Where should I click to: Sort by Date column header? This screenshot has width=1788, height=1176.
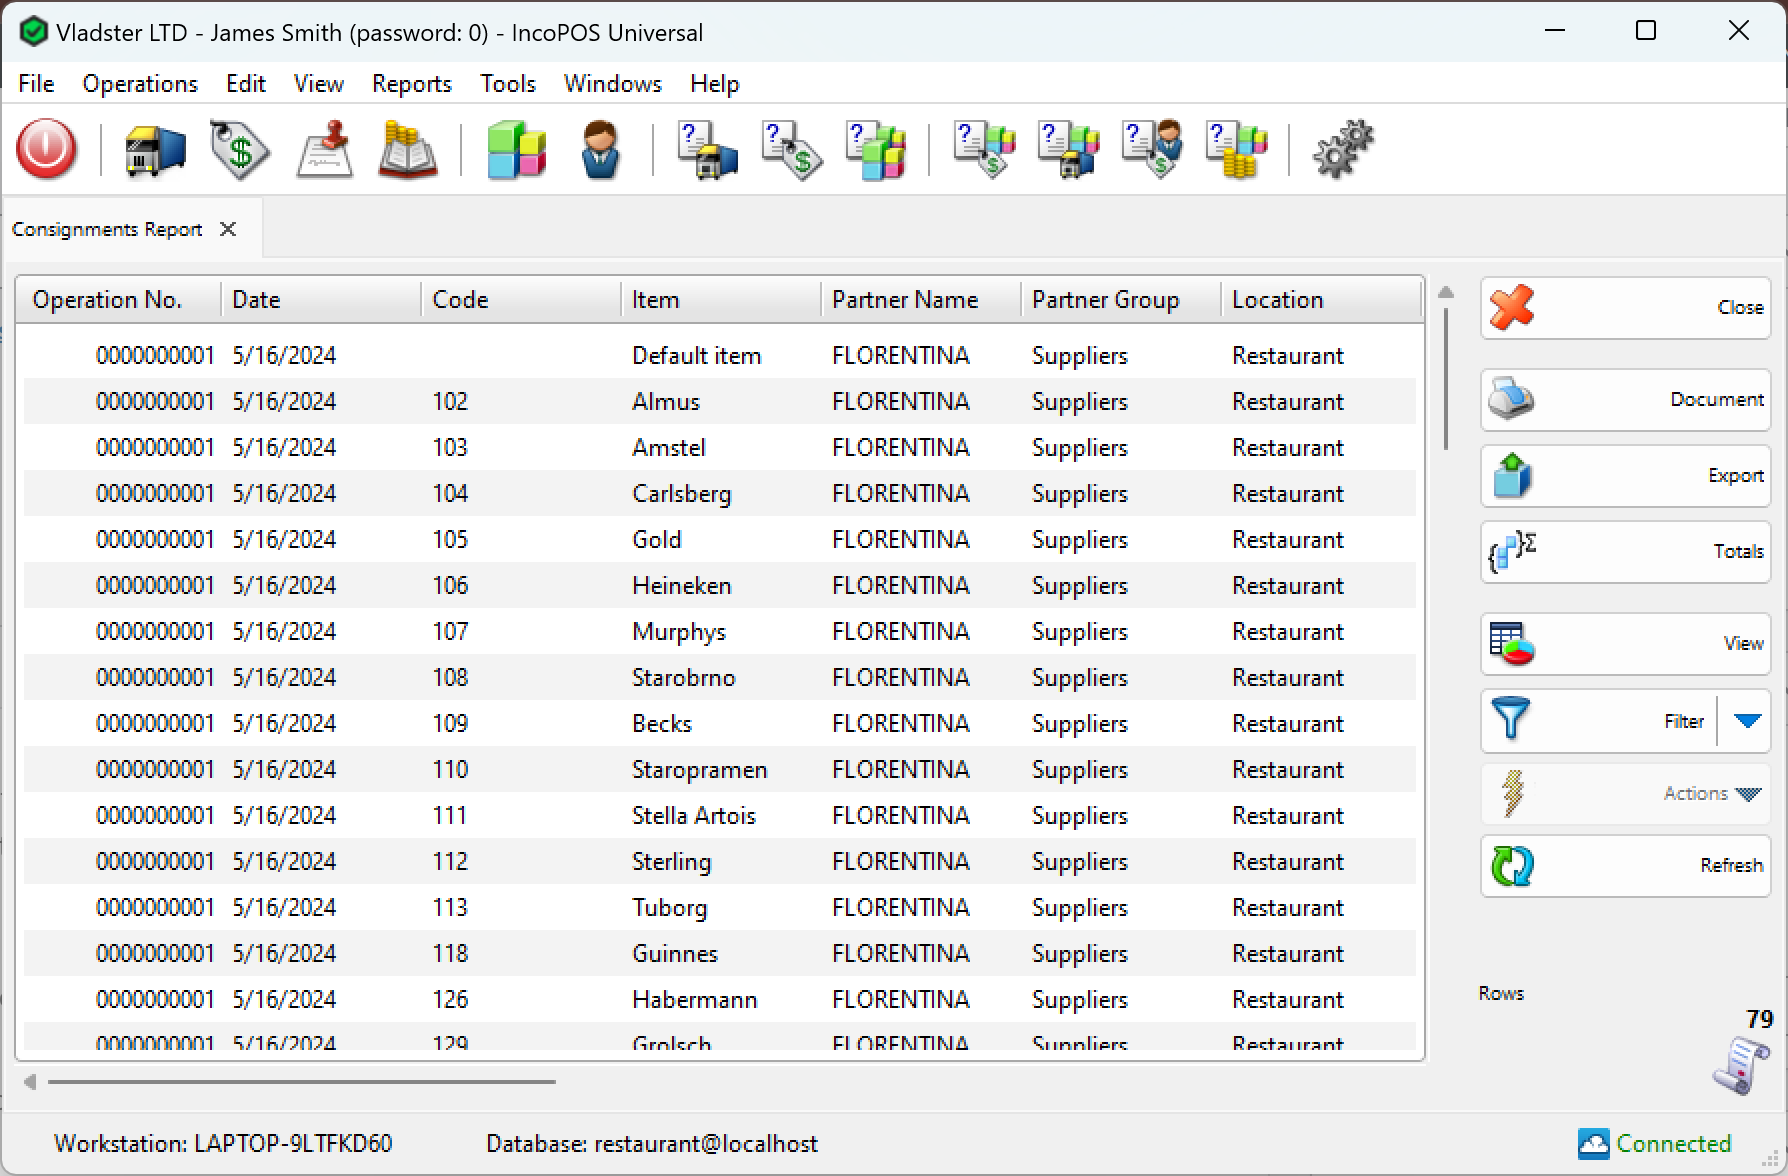321,300
